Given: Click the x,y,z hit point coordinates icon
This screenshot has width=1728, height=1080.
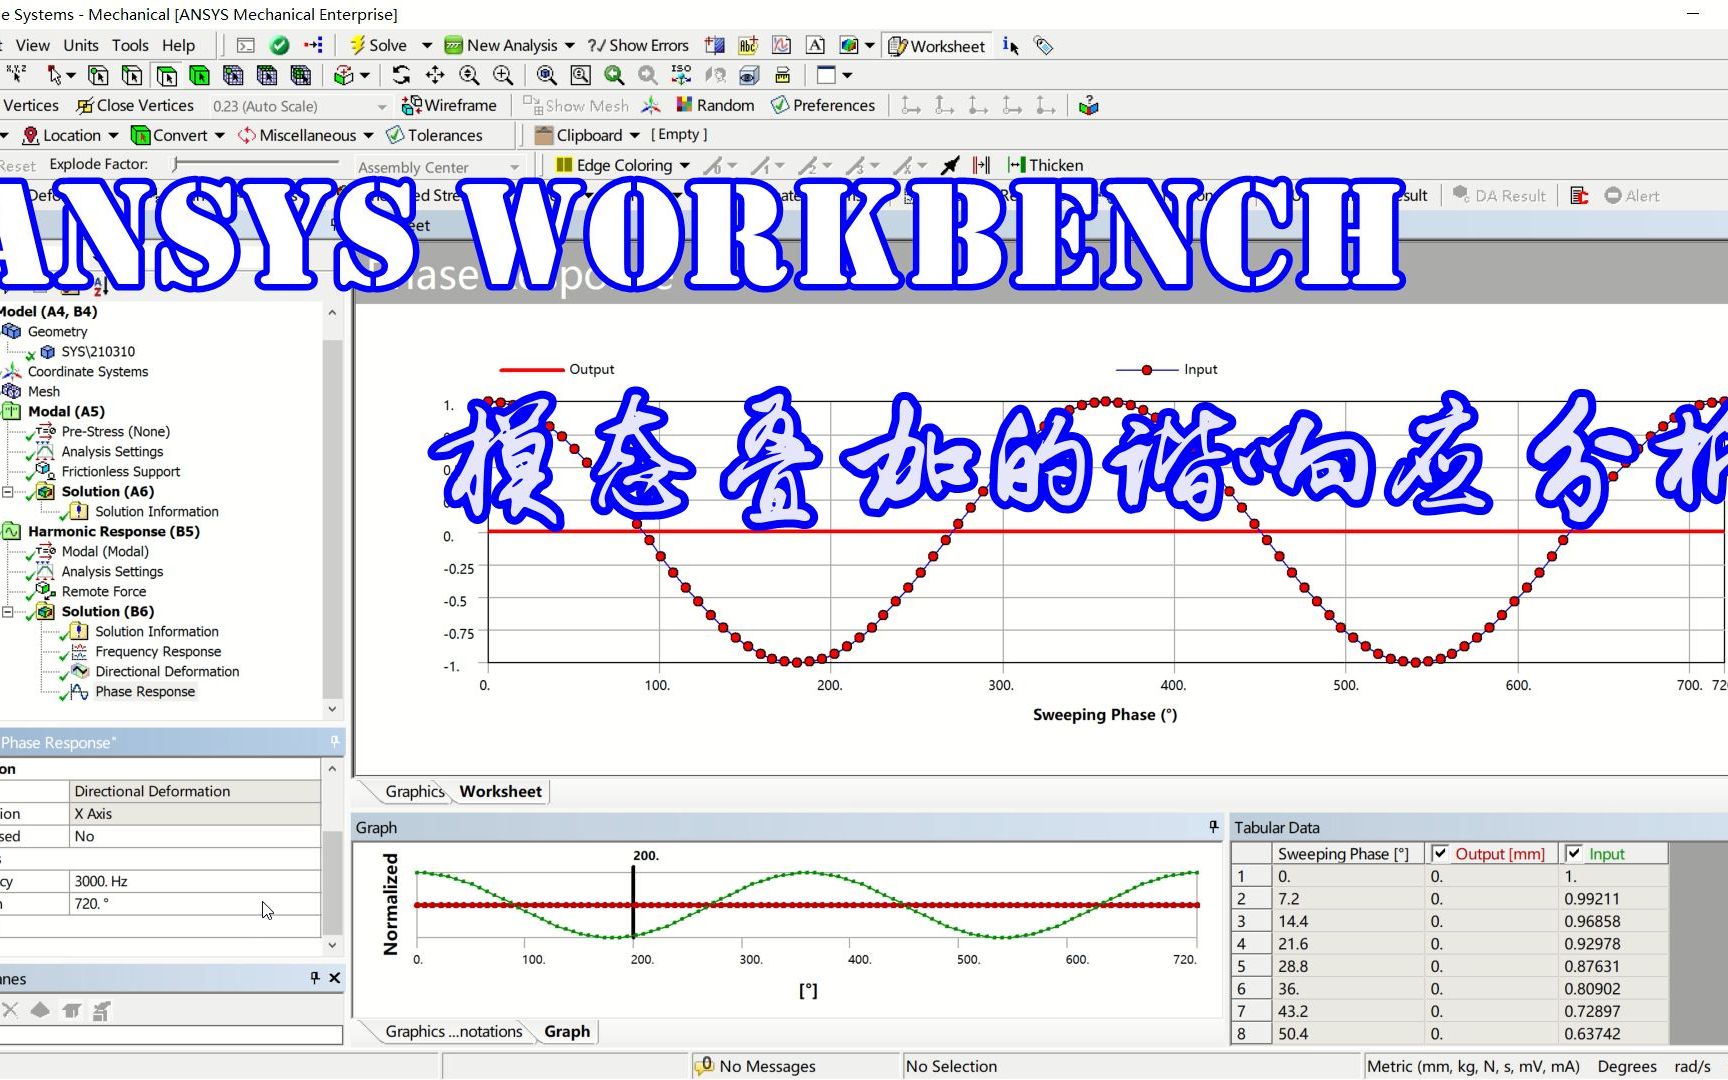Looking at the screenshot, I should (17, 75).
